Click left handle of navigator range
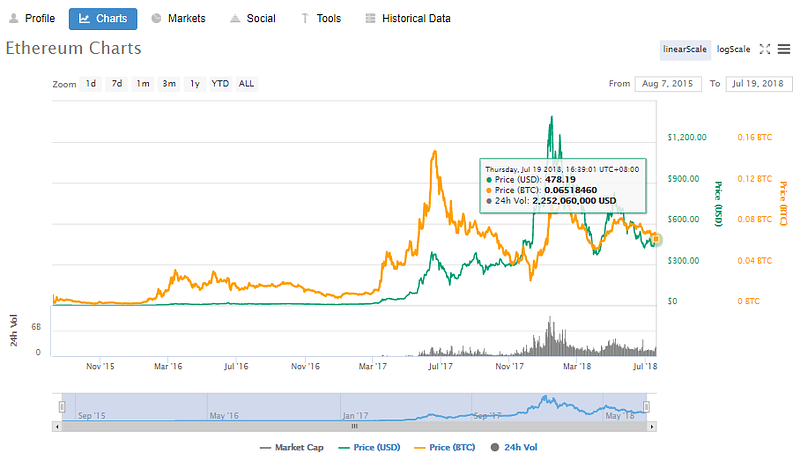 coord(62,407)
